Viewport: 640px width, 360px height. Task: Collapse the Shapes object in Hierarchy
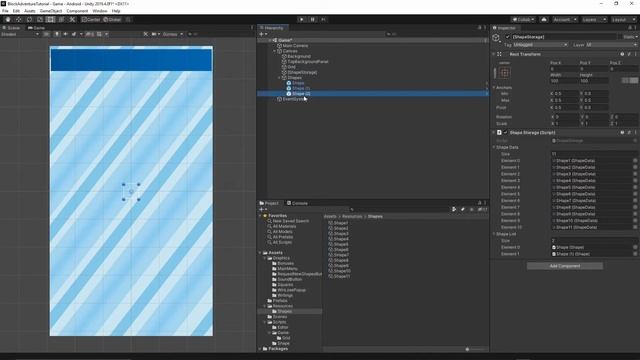pos(280,78)
